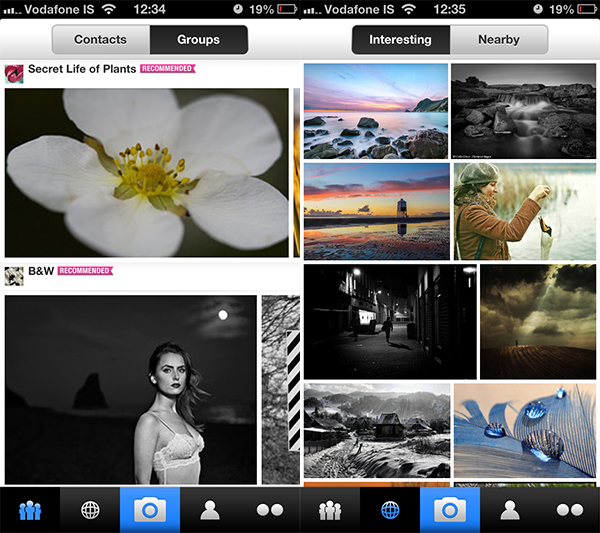Switch to the Contacts tab
The height and width of the screenshot is (533, 600).
point(100,40)
